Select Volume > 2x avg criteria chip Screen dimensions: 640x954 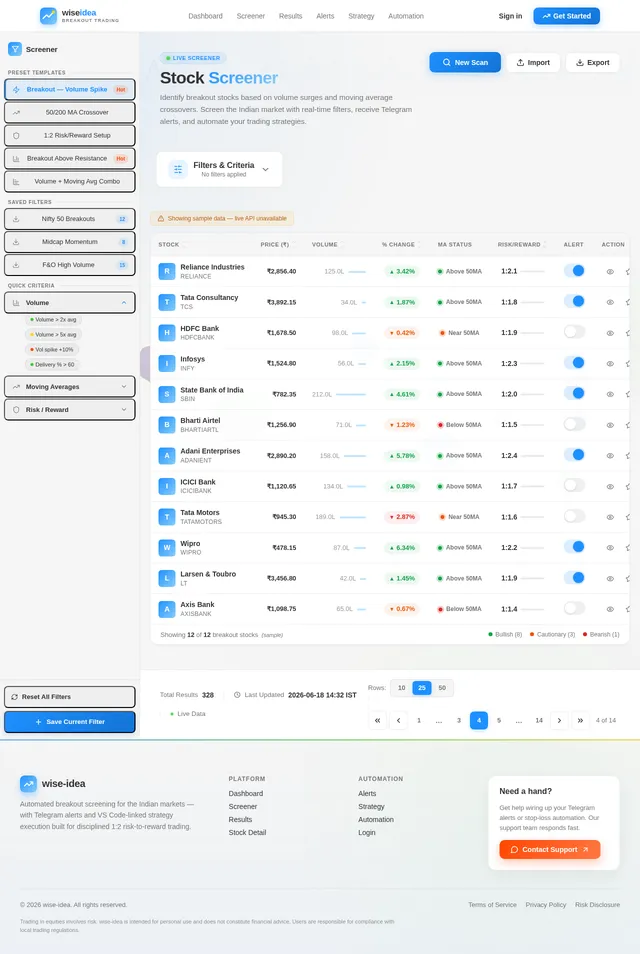tap(54, 319)
